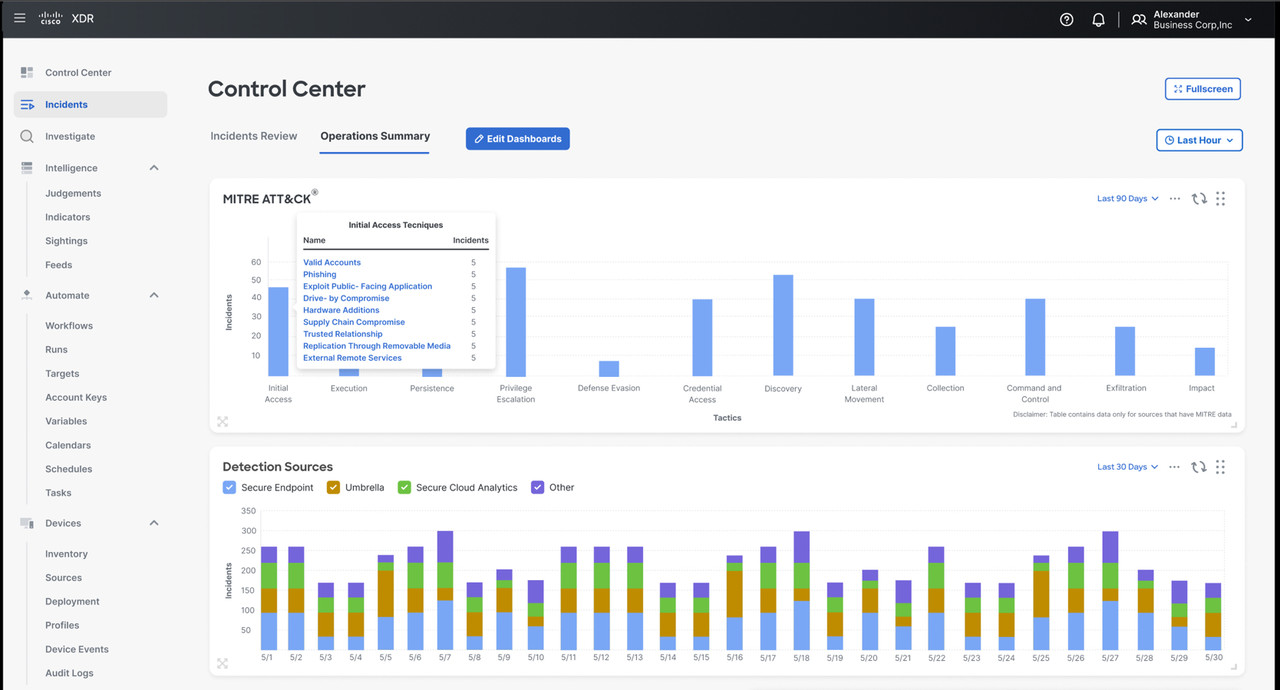
Task: Refresh the MITRE ATT&CK widget
Action: (1198, 199)
